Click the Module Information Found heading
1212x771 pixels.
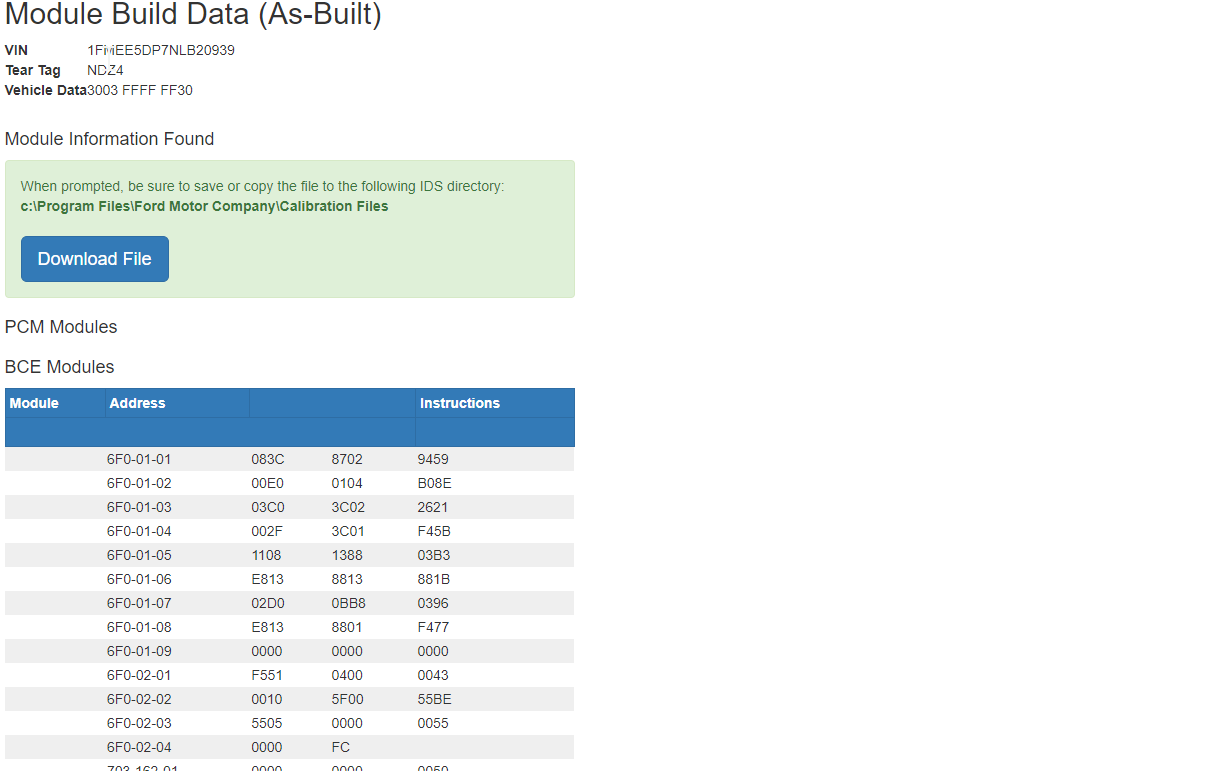(x=109, y=139)
